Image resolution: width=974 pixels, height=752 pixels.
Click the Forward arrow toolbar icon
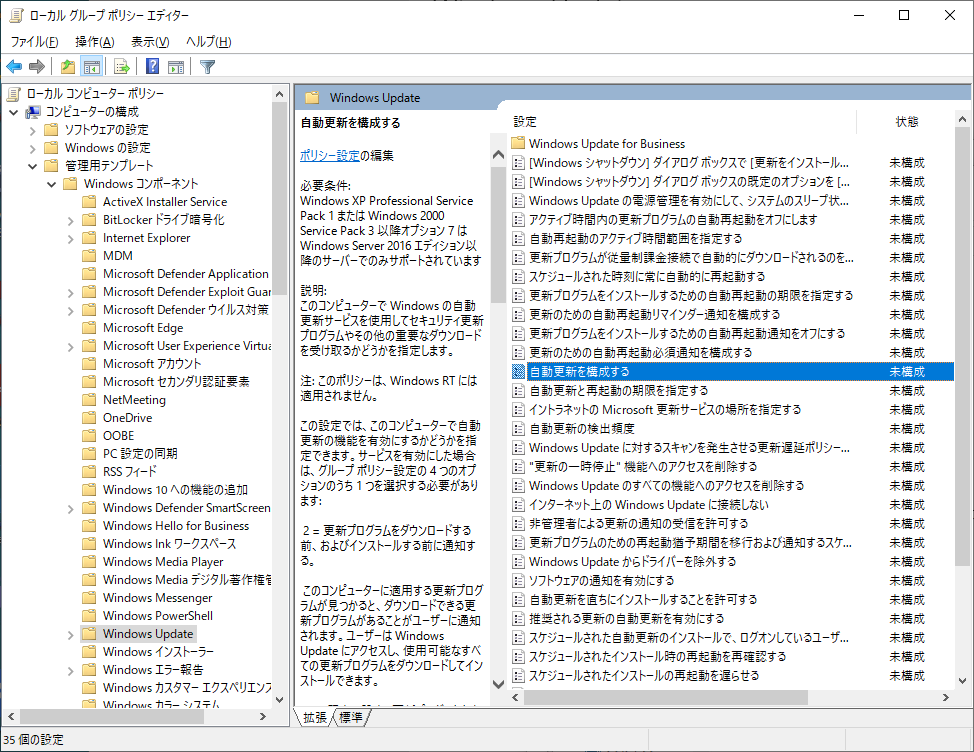tap(37, 66)
